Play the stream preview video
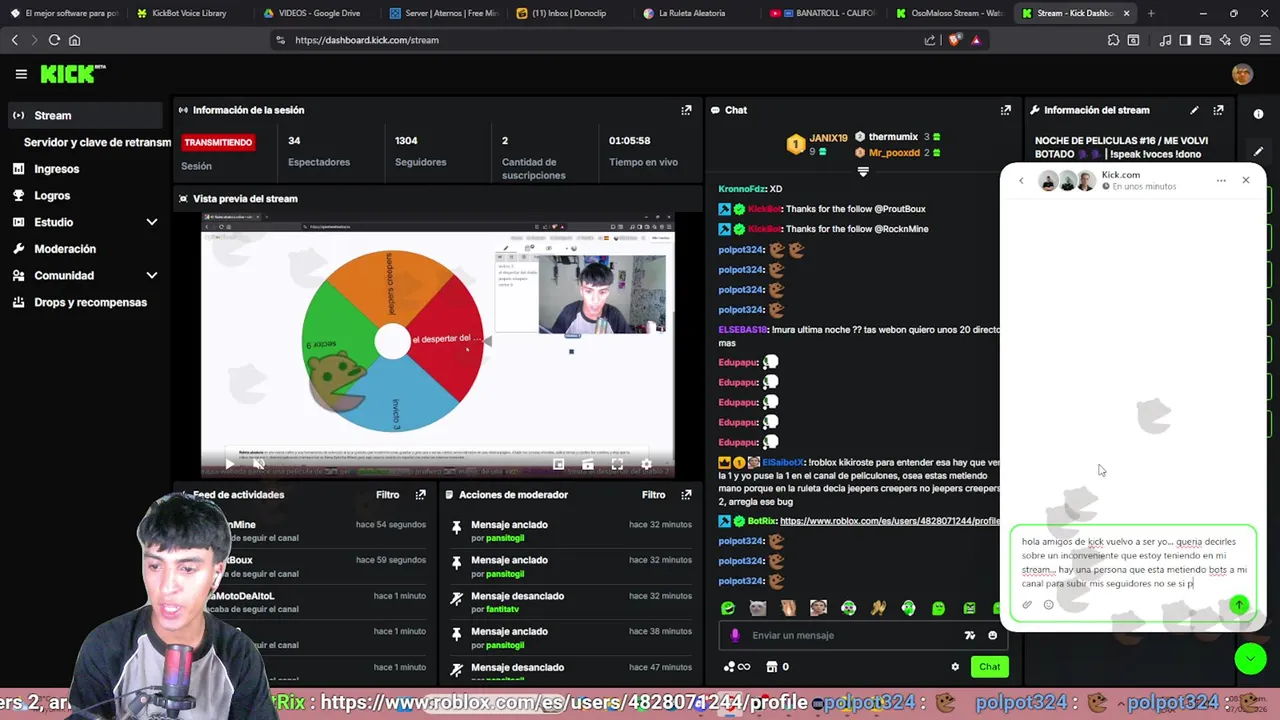 (x=229, y=464)
